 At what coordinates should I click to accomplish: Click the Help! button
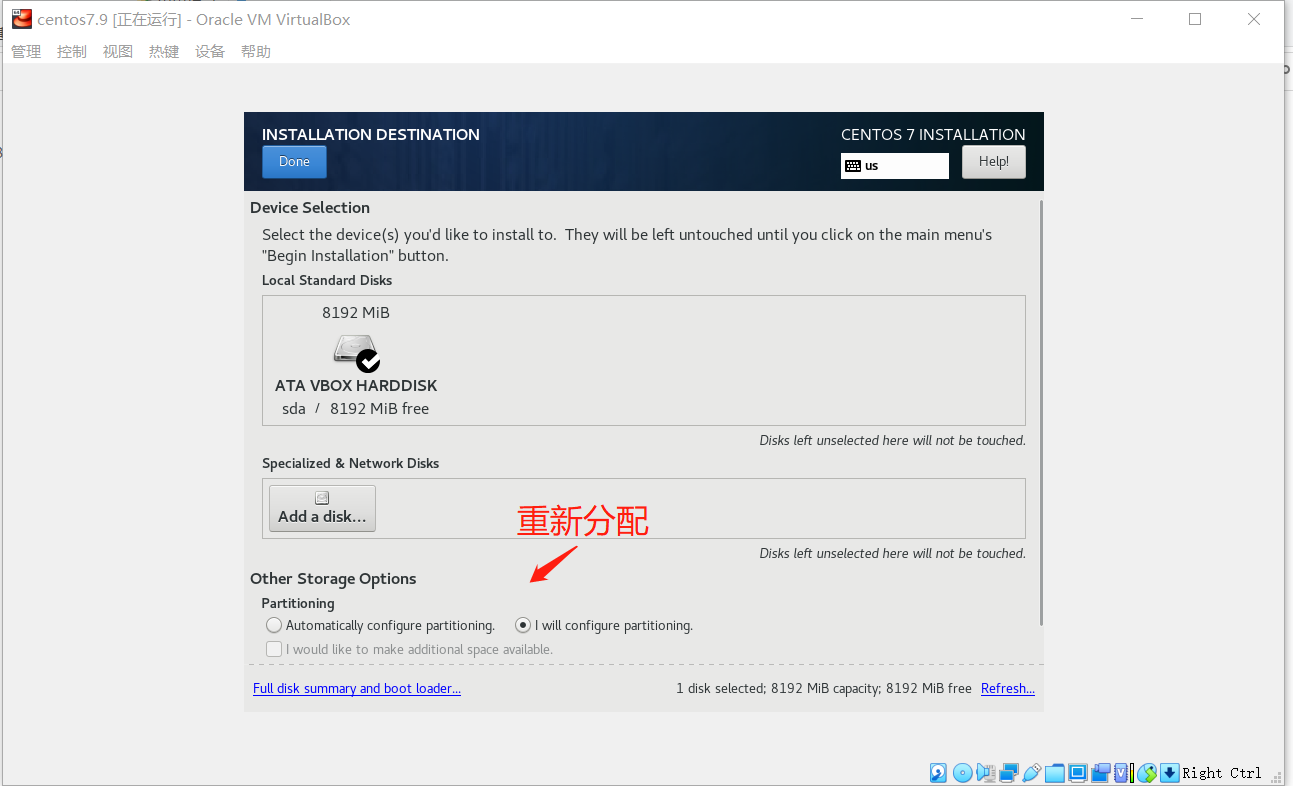click(x=994, y=162)
